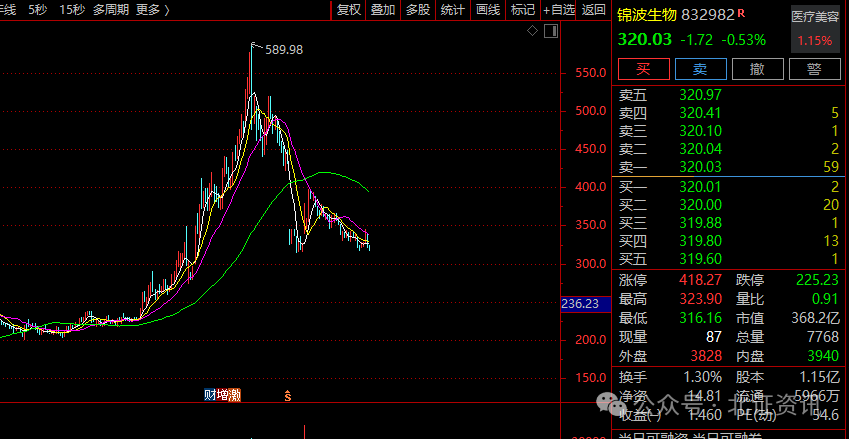Open the 多股 multi-stock view
The image size is (849, 439).
pos(418,10)
